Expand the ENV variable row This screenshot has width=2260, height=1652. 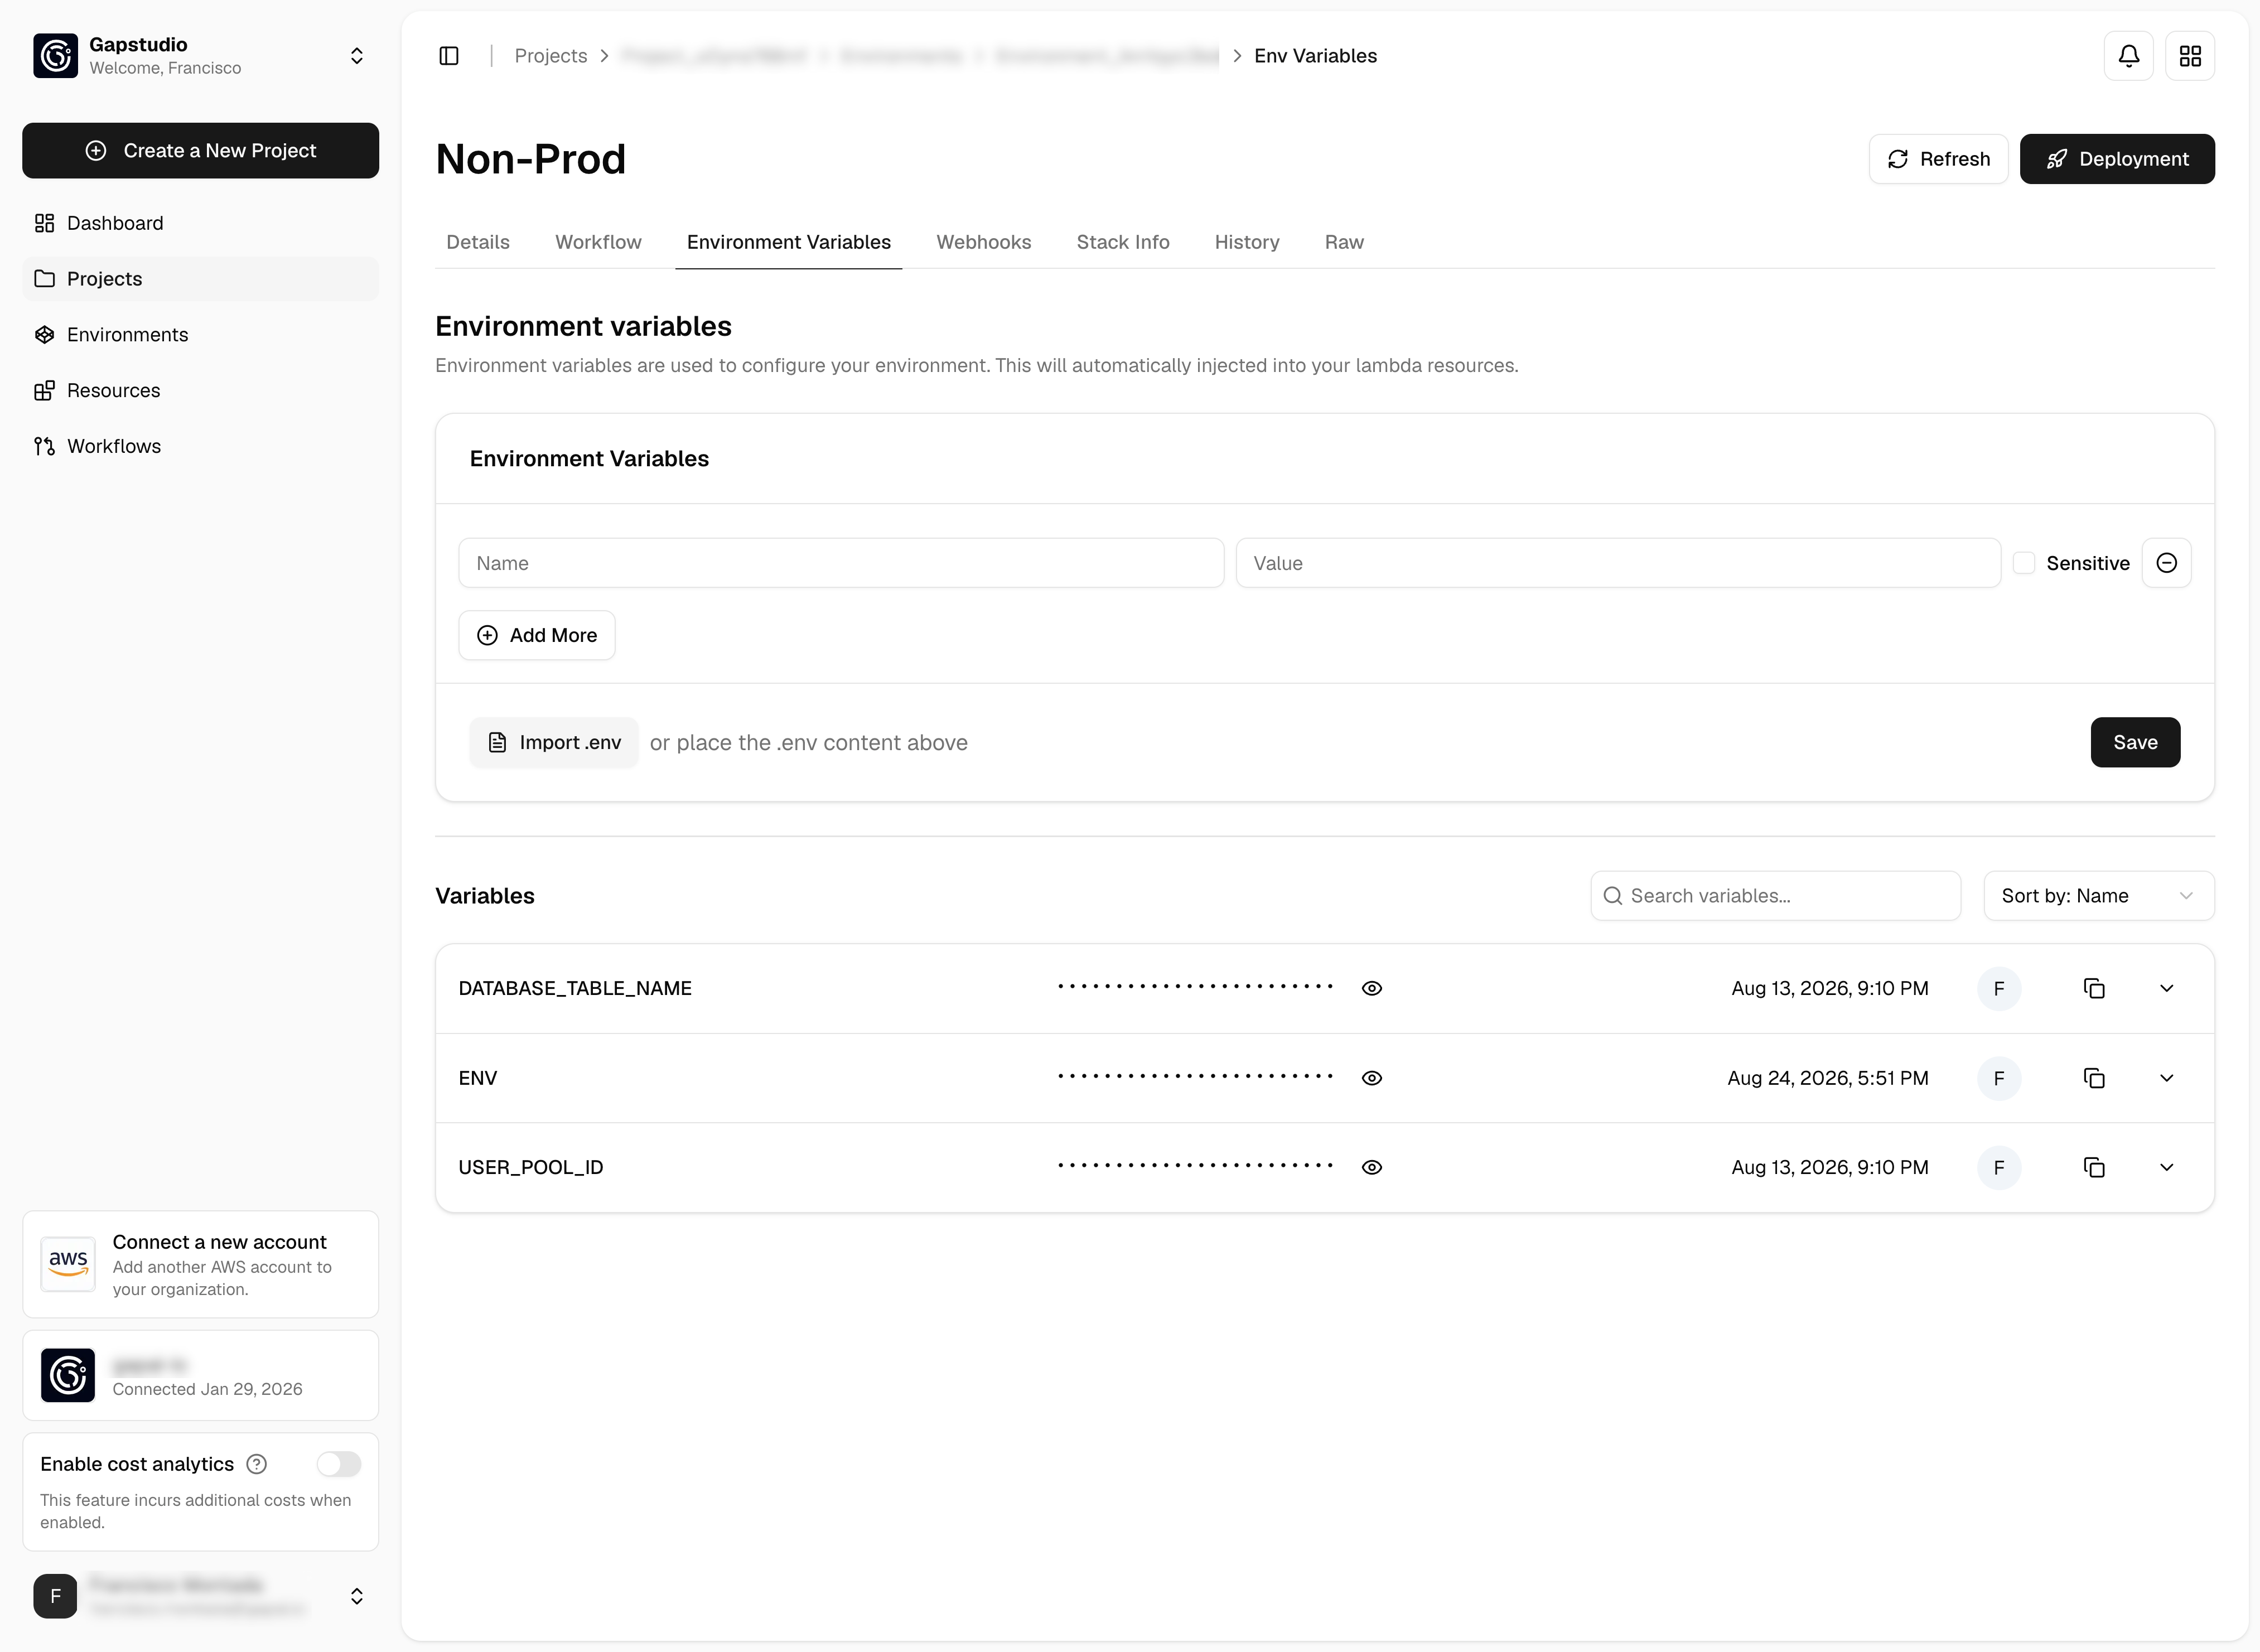click(2167, 1078)
